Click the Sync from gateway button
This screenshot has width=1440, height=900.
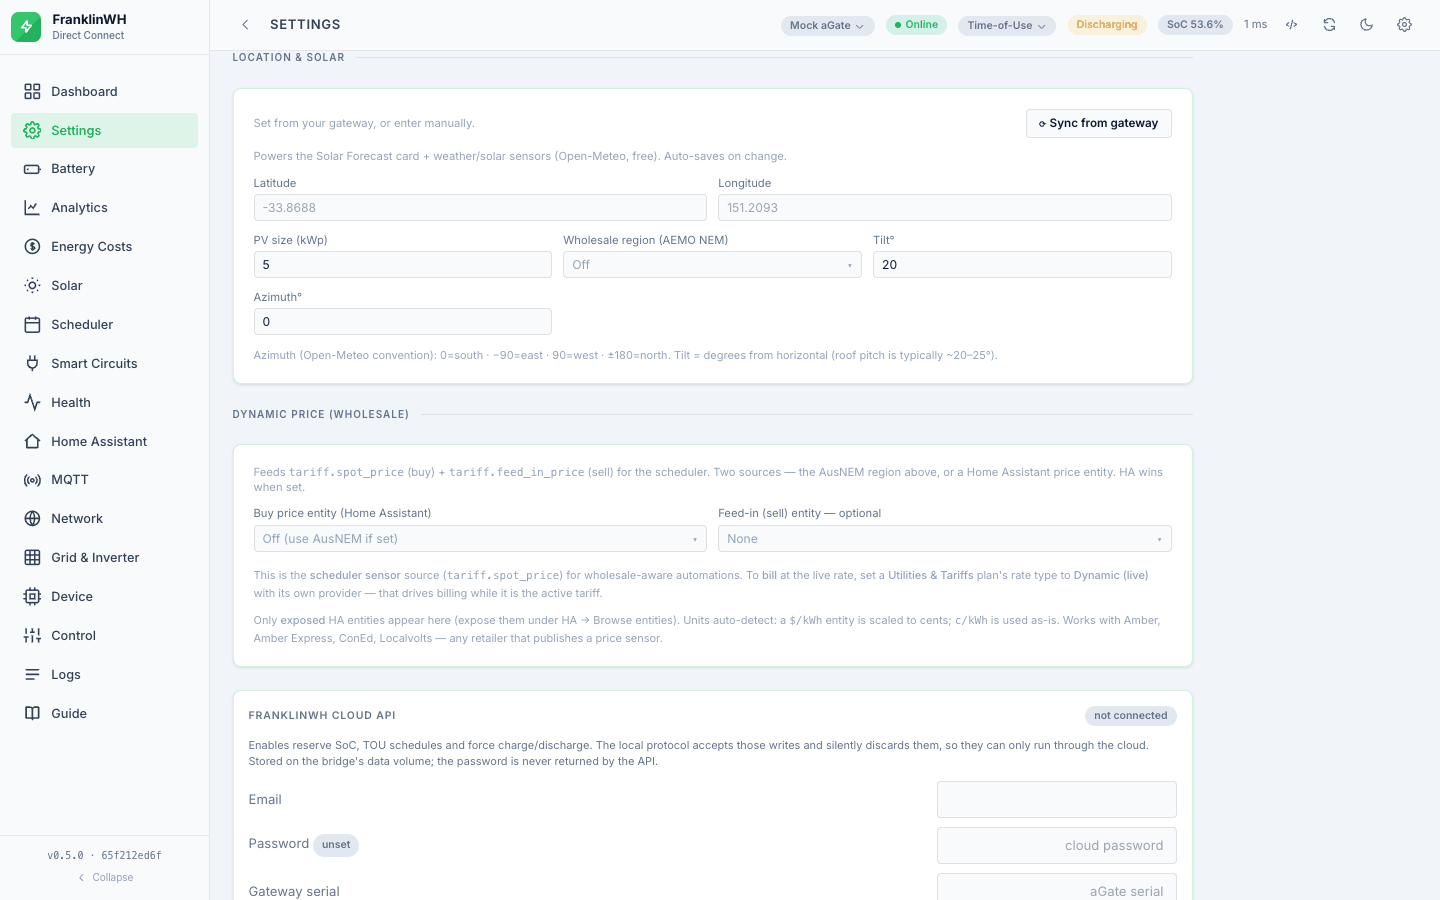tap(1099, 123)
